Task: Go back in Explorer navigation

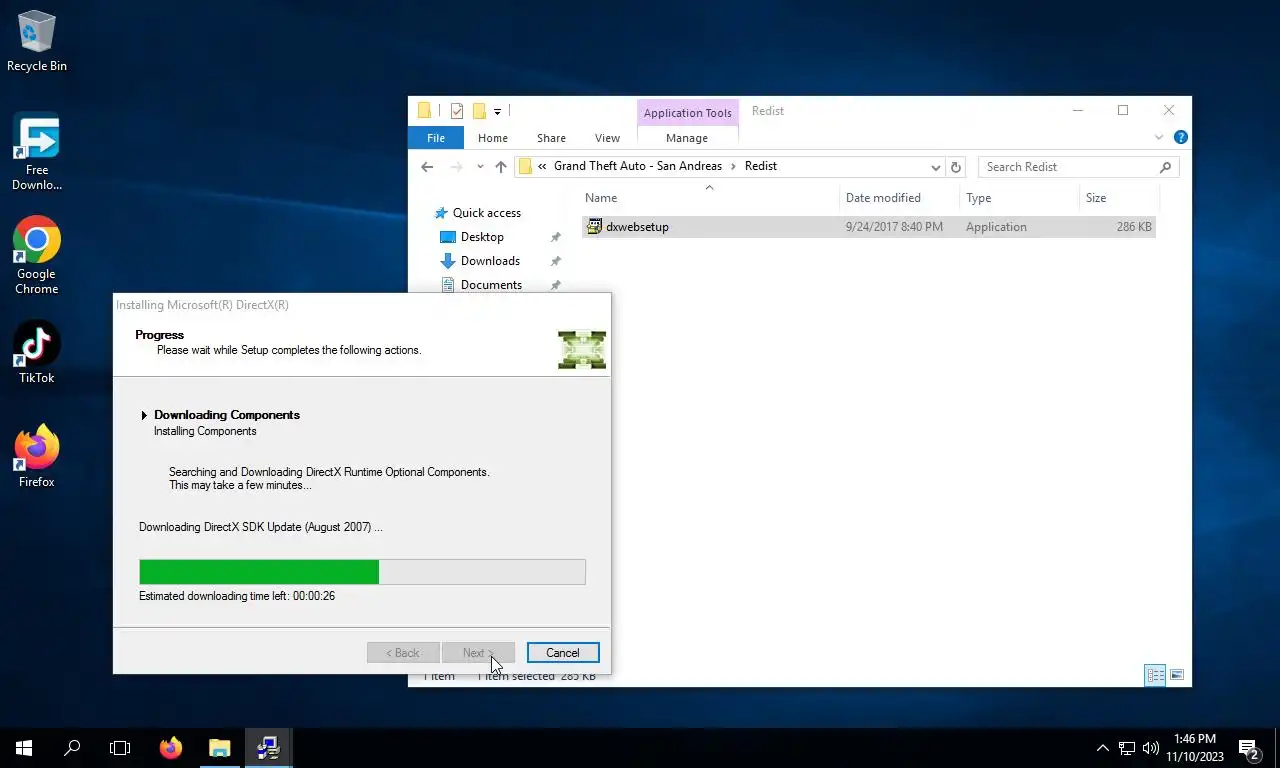Action: [x=427, y=167]
